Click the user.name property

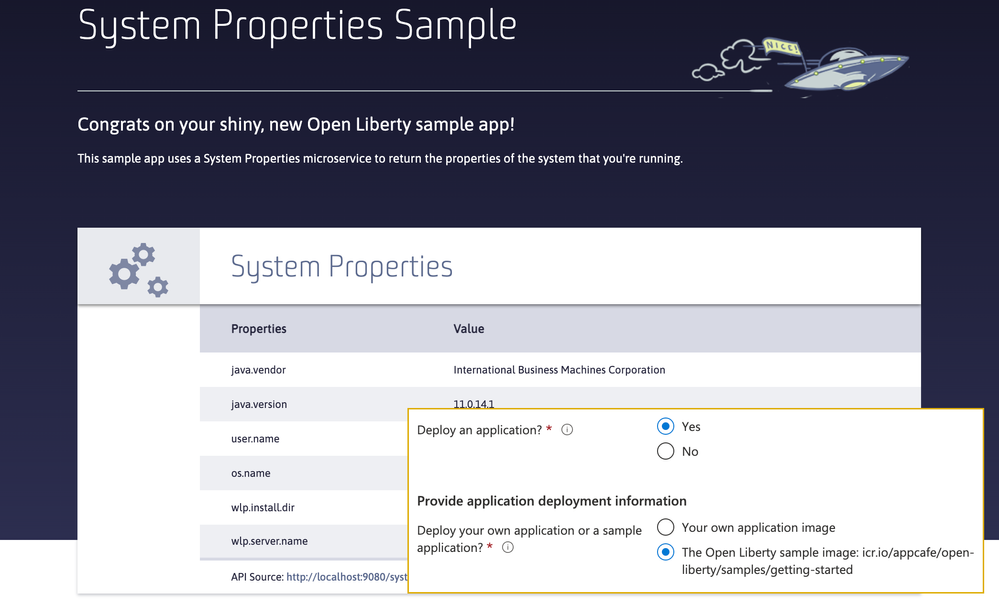(255, 438)
